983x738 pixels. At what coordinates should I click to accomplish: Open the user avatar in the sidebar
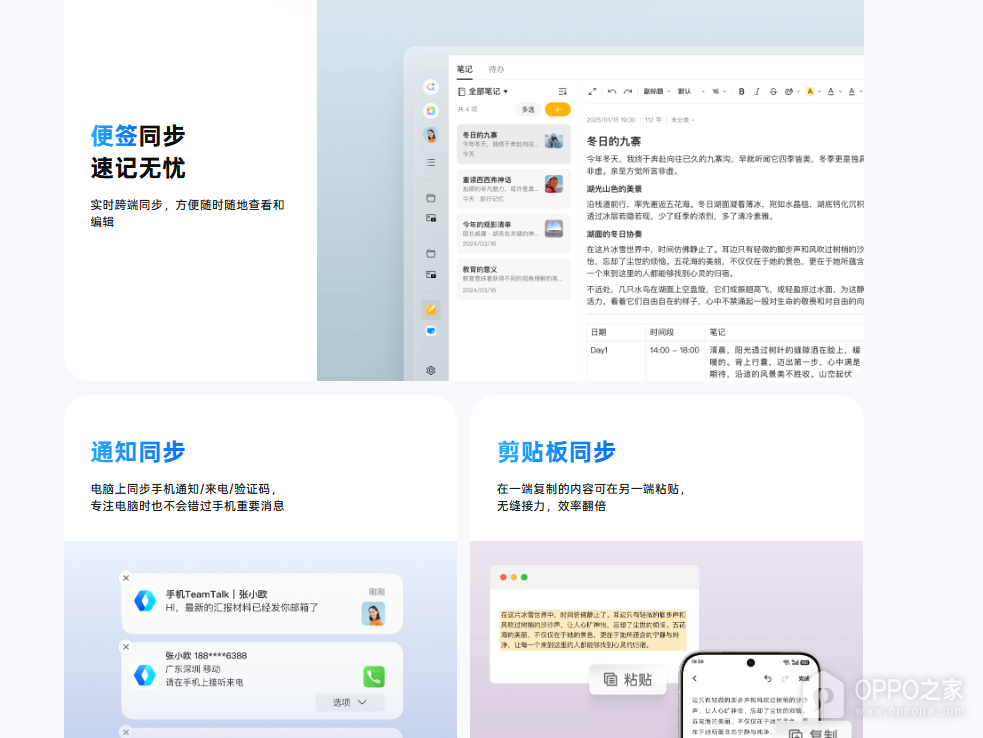[431, 135]
